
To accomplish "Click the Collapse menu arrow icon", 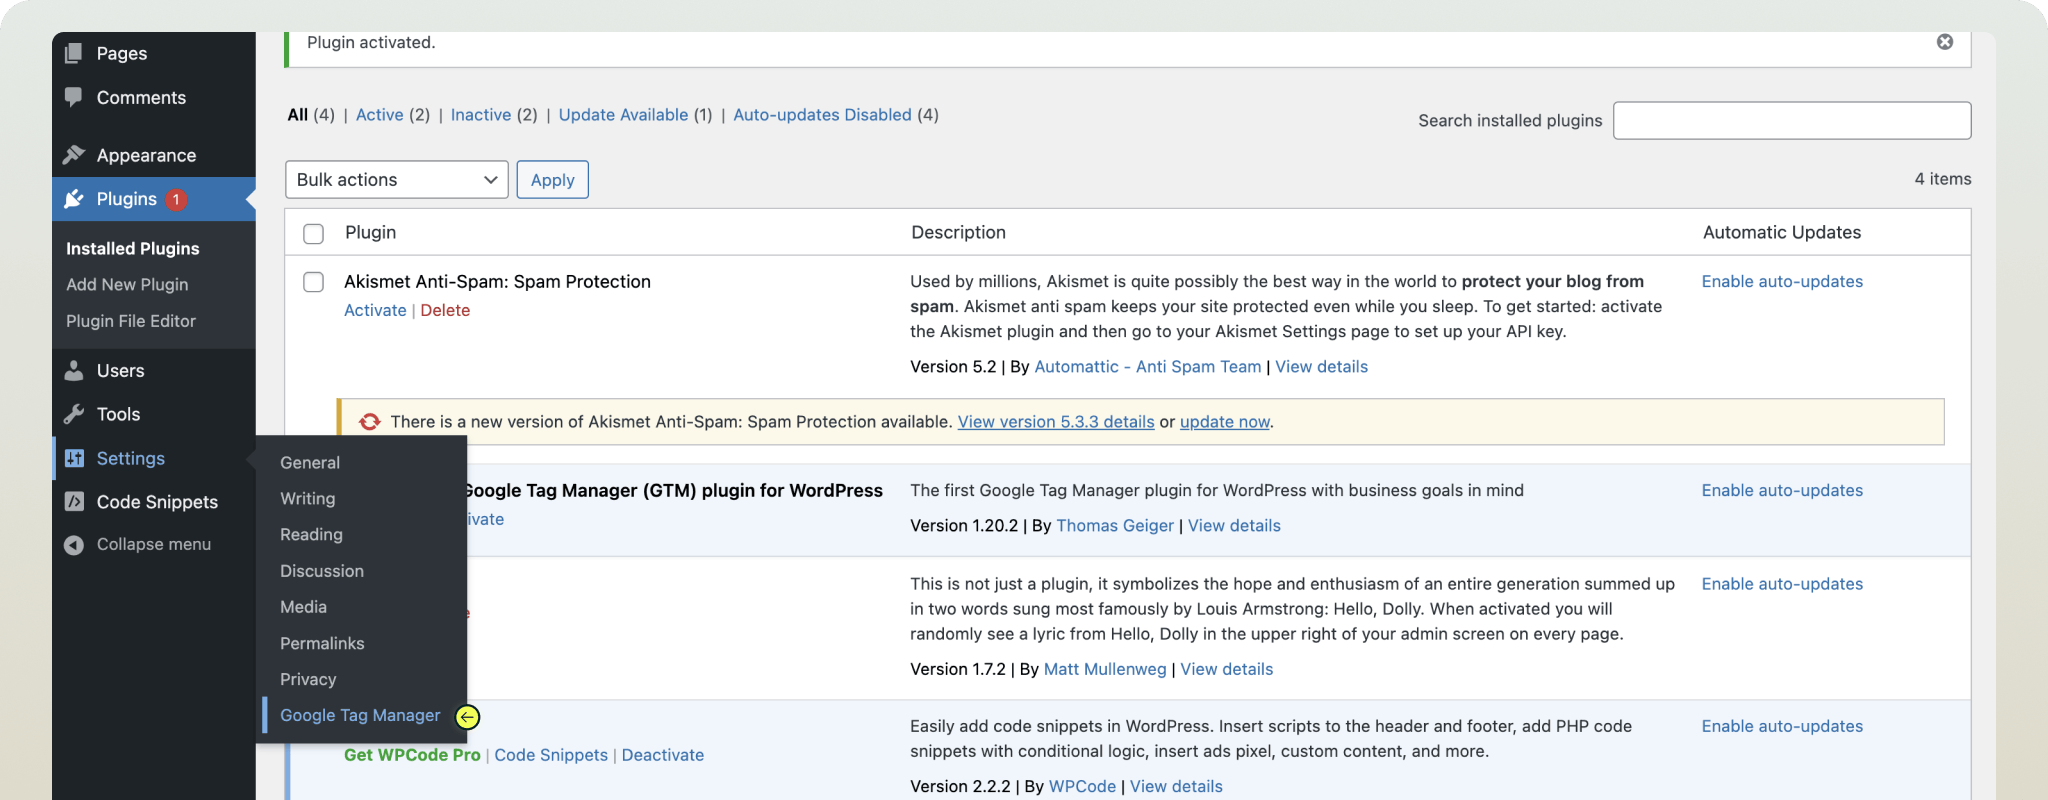I will click(74, 545).
